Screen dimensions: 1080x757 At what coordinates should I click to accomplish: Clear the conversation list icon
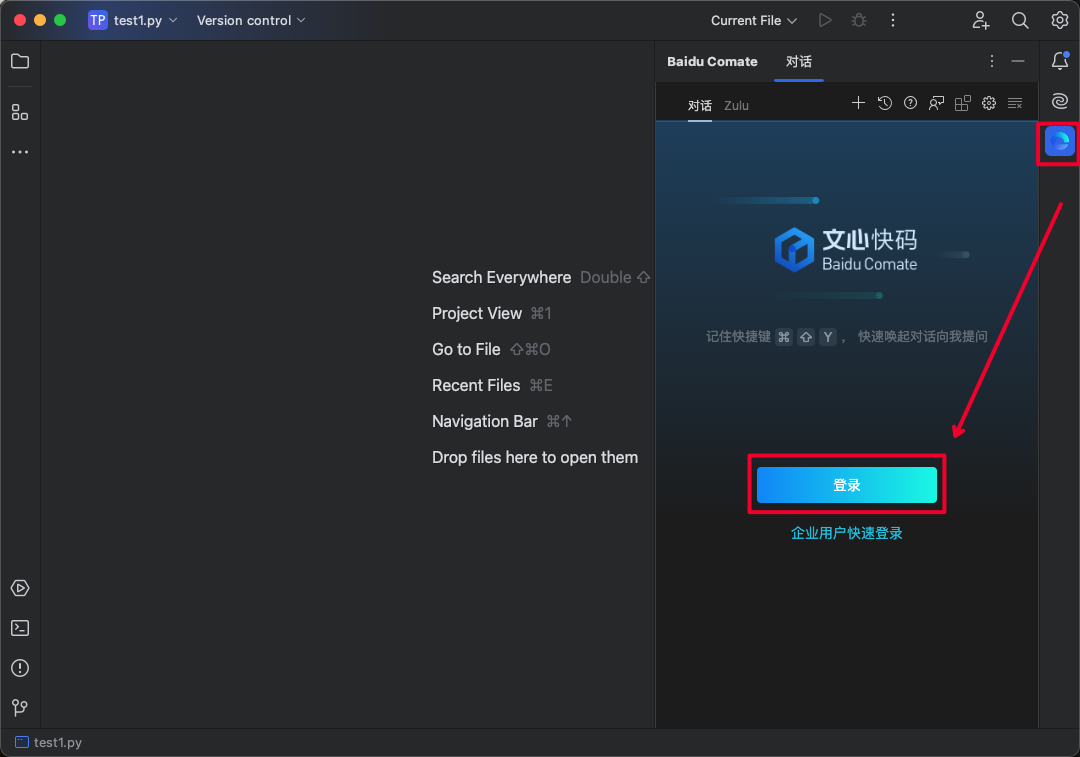[1015, 103]
